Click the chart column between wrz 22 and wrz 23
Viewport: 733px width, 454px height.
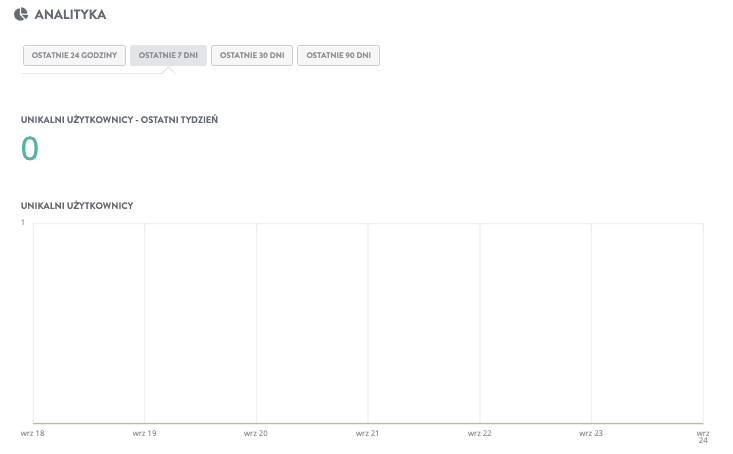pos(535,322)
